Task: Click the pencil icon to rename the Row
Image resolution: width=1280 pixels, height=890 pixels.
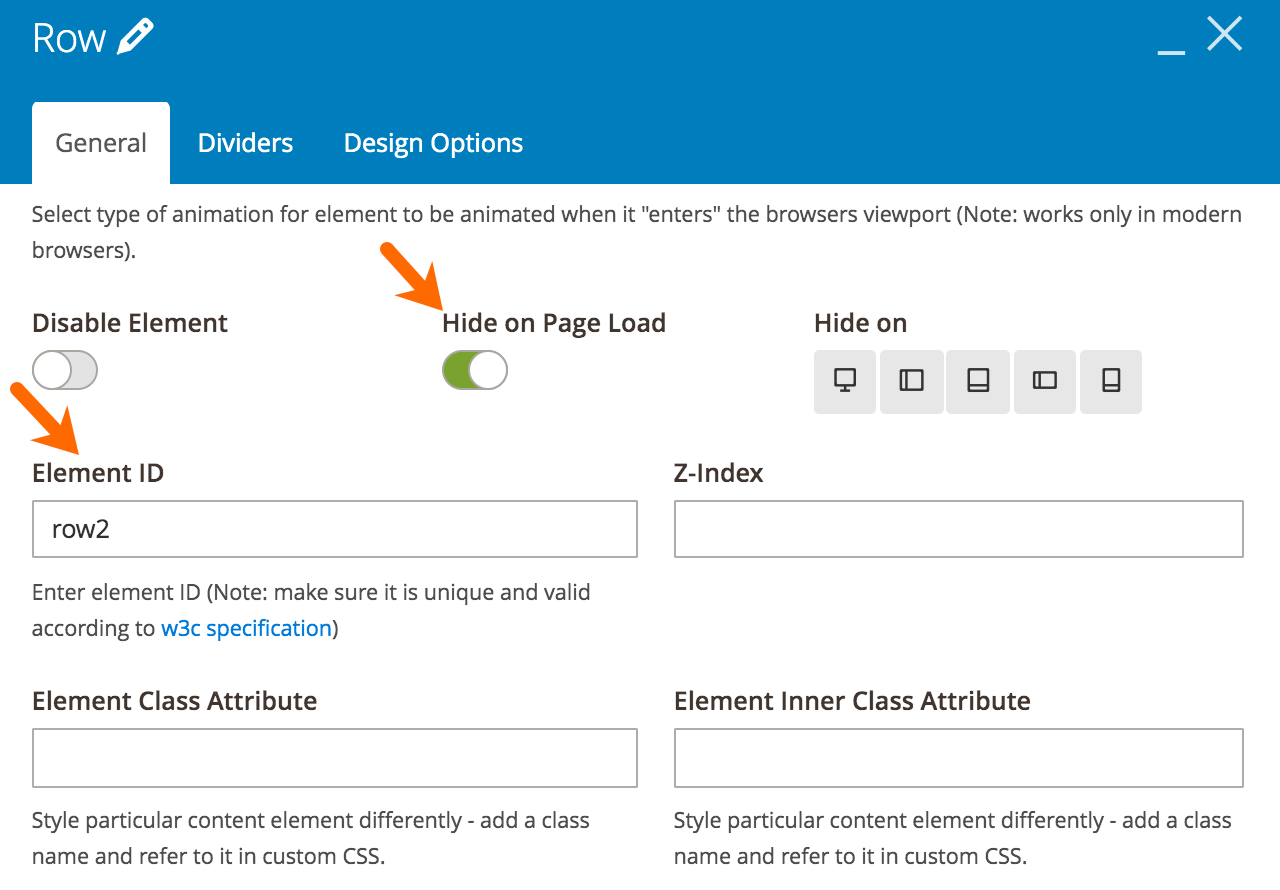Action: (x=136, y=34)
